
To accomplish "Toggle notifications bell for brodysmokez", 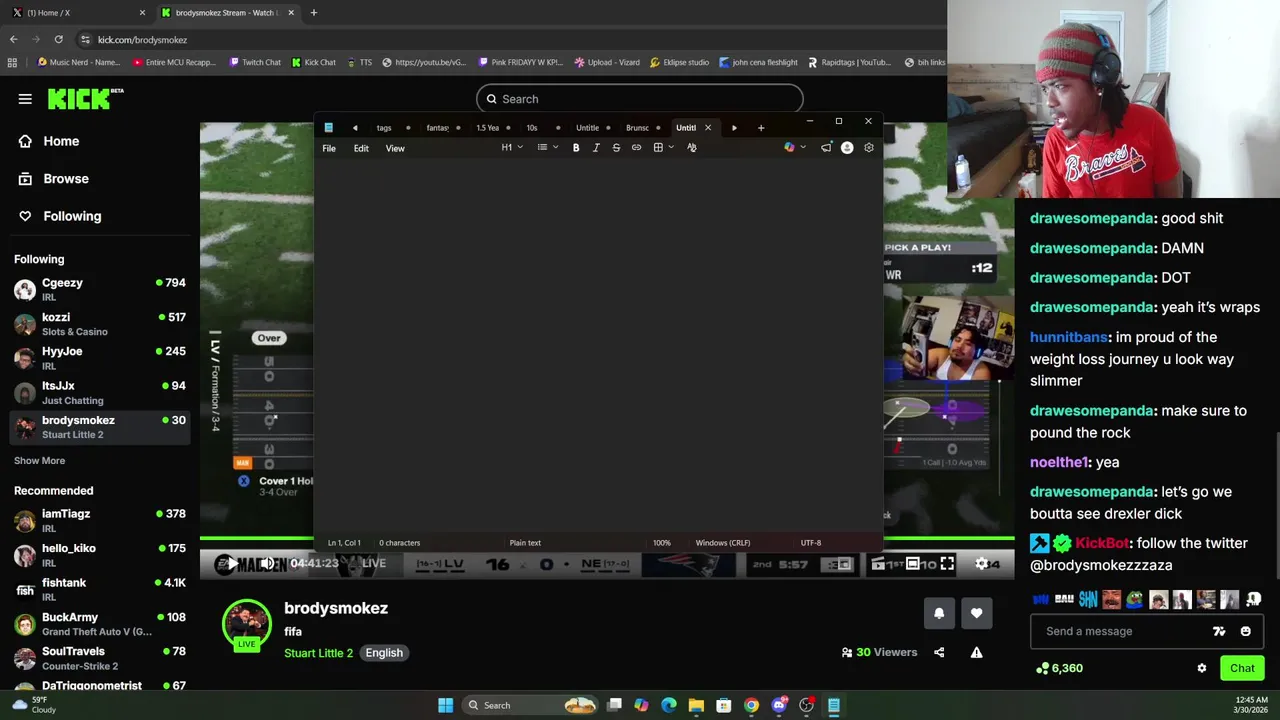I will 939,614.
